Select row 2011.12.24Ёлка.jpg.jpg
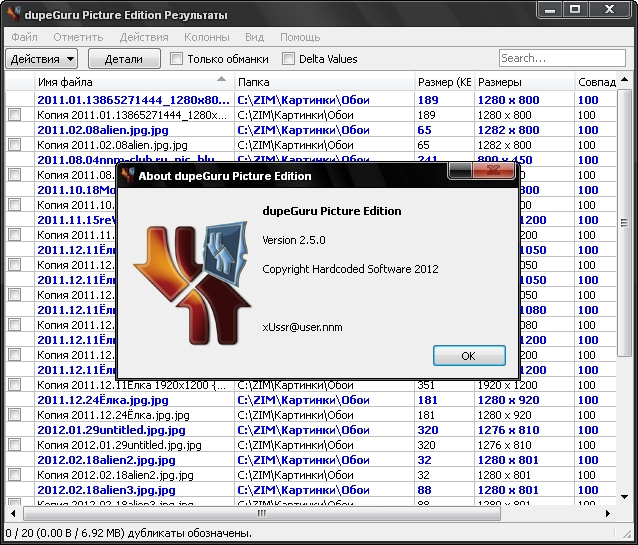The width and height of the screenshot is (638, 545). click(x=311, y=400)
